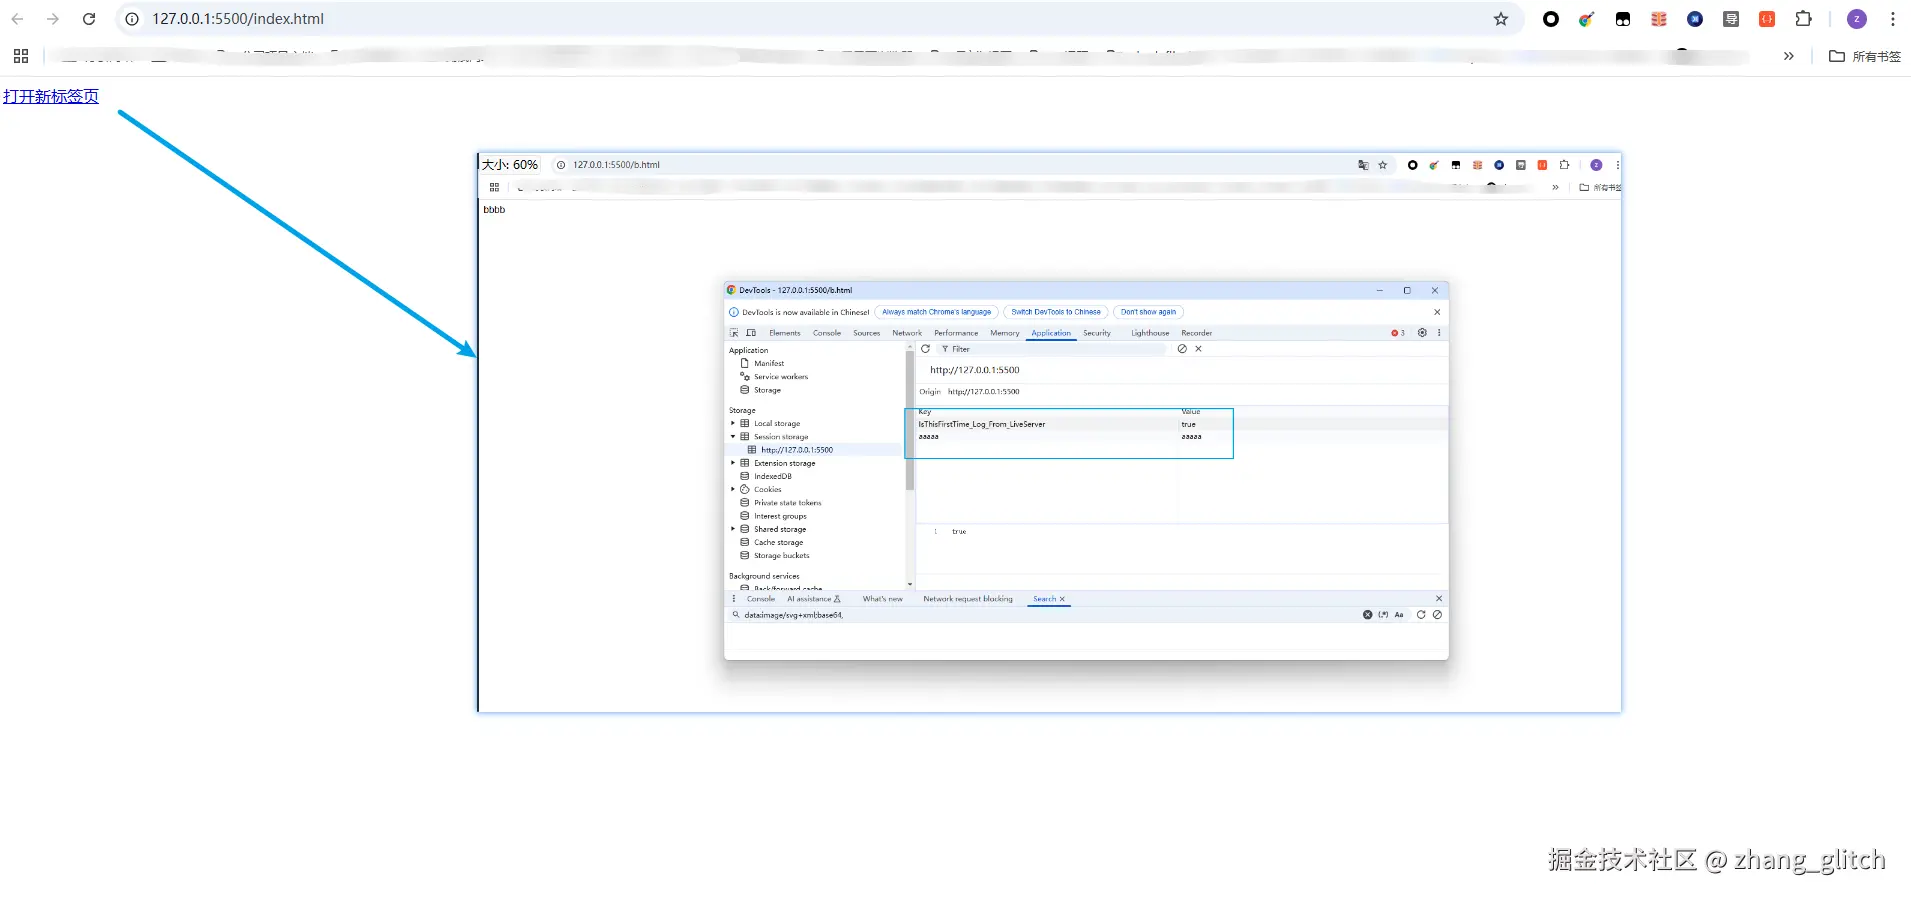The image size is (1911, 900).
Task: Open the DevTools settings gear
Action: pyautogui.click(x=1422, y=333)
